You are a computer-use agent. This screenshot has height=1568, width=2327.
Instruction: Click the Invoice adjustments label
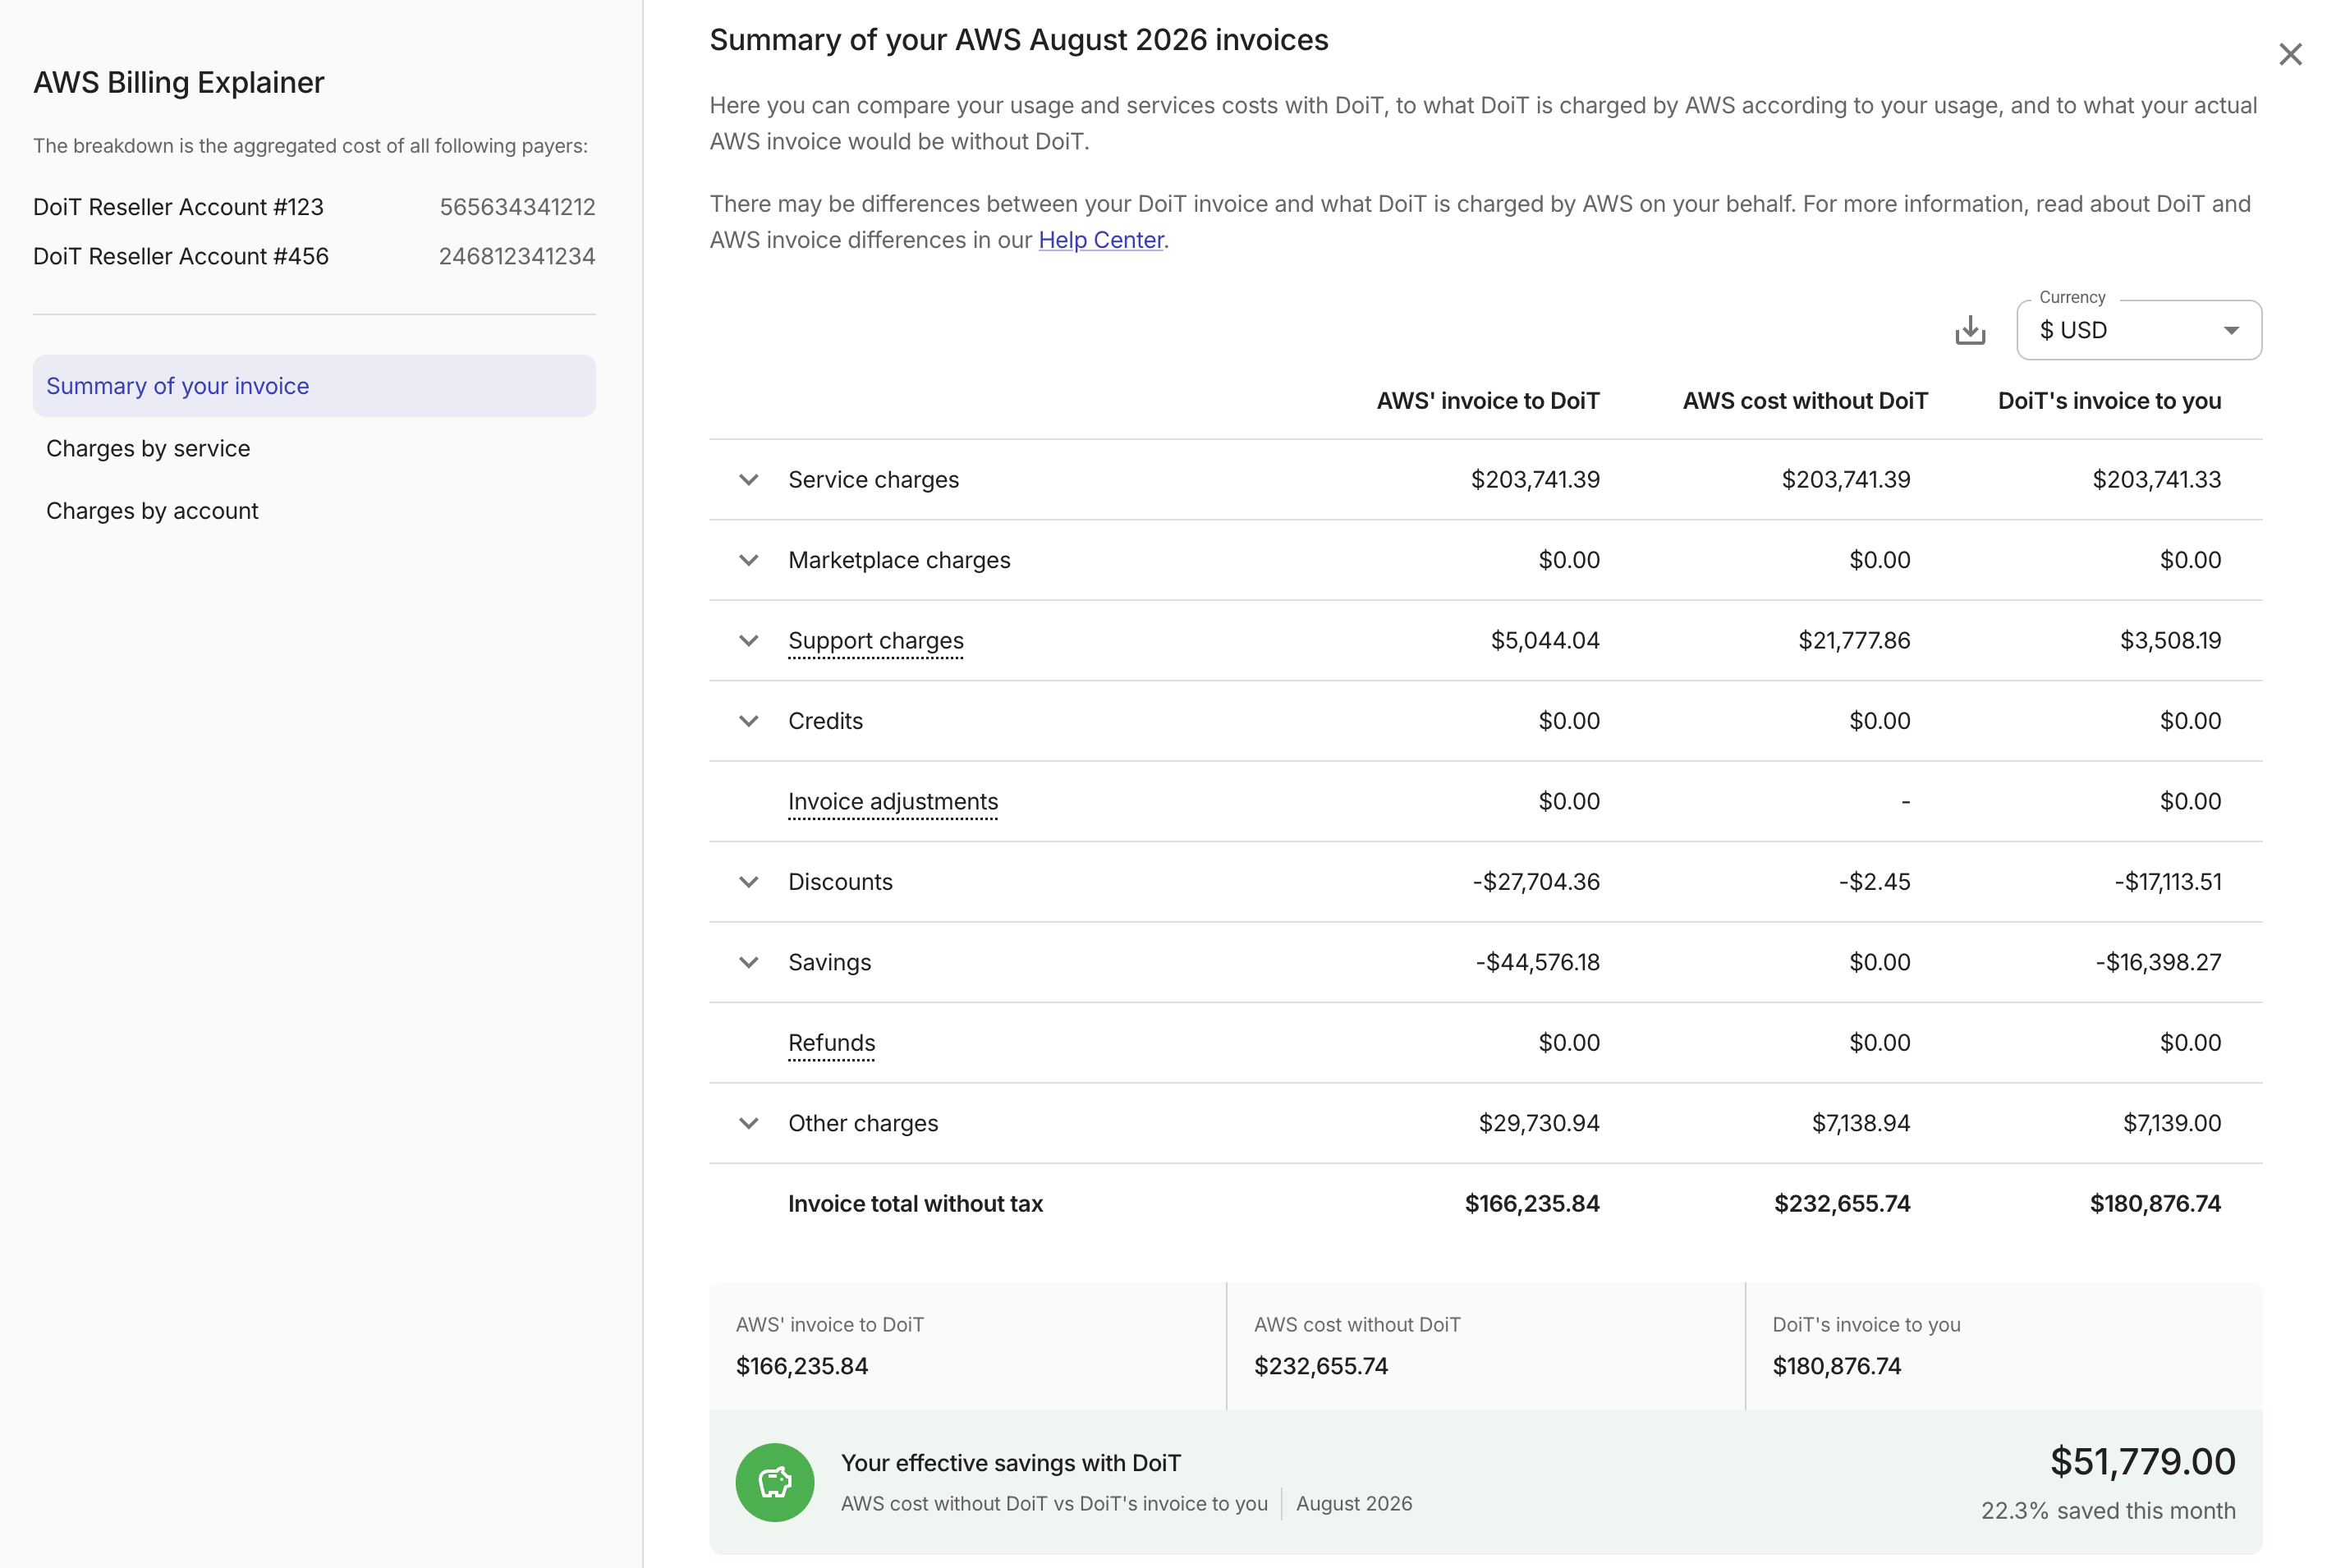pos(892,802)
